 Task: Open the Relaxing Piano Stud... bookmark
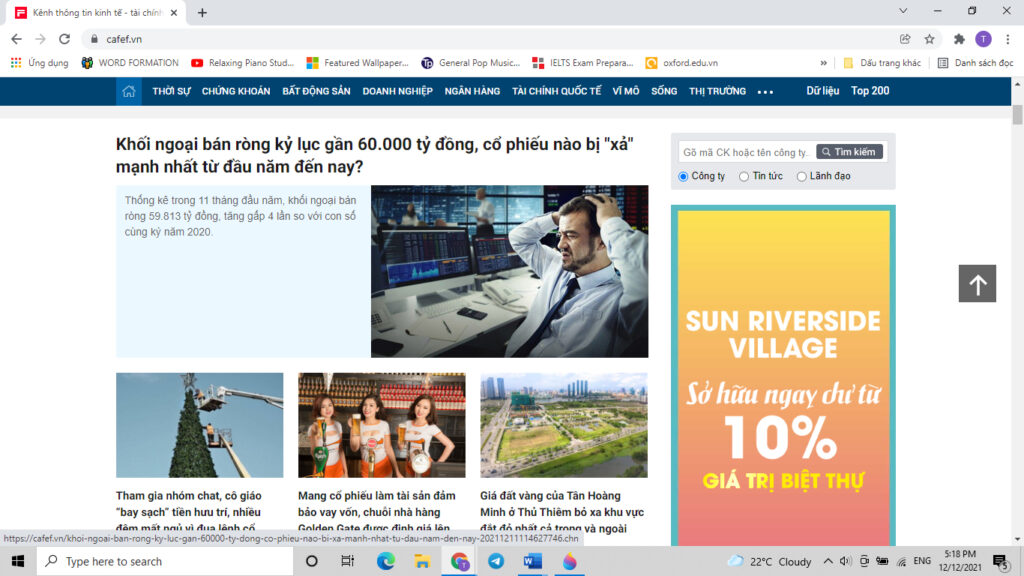pyautogui.click(x=242, y=63)
